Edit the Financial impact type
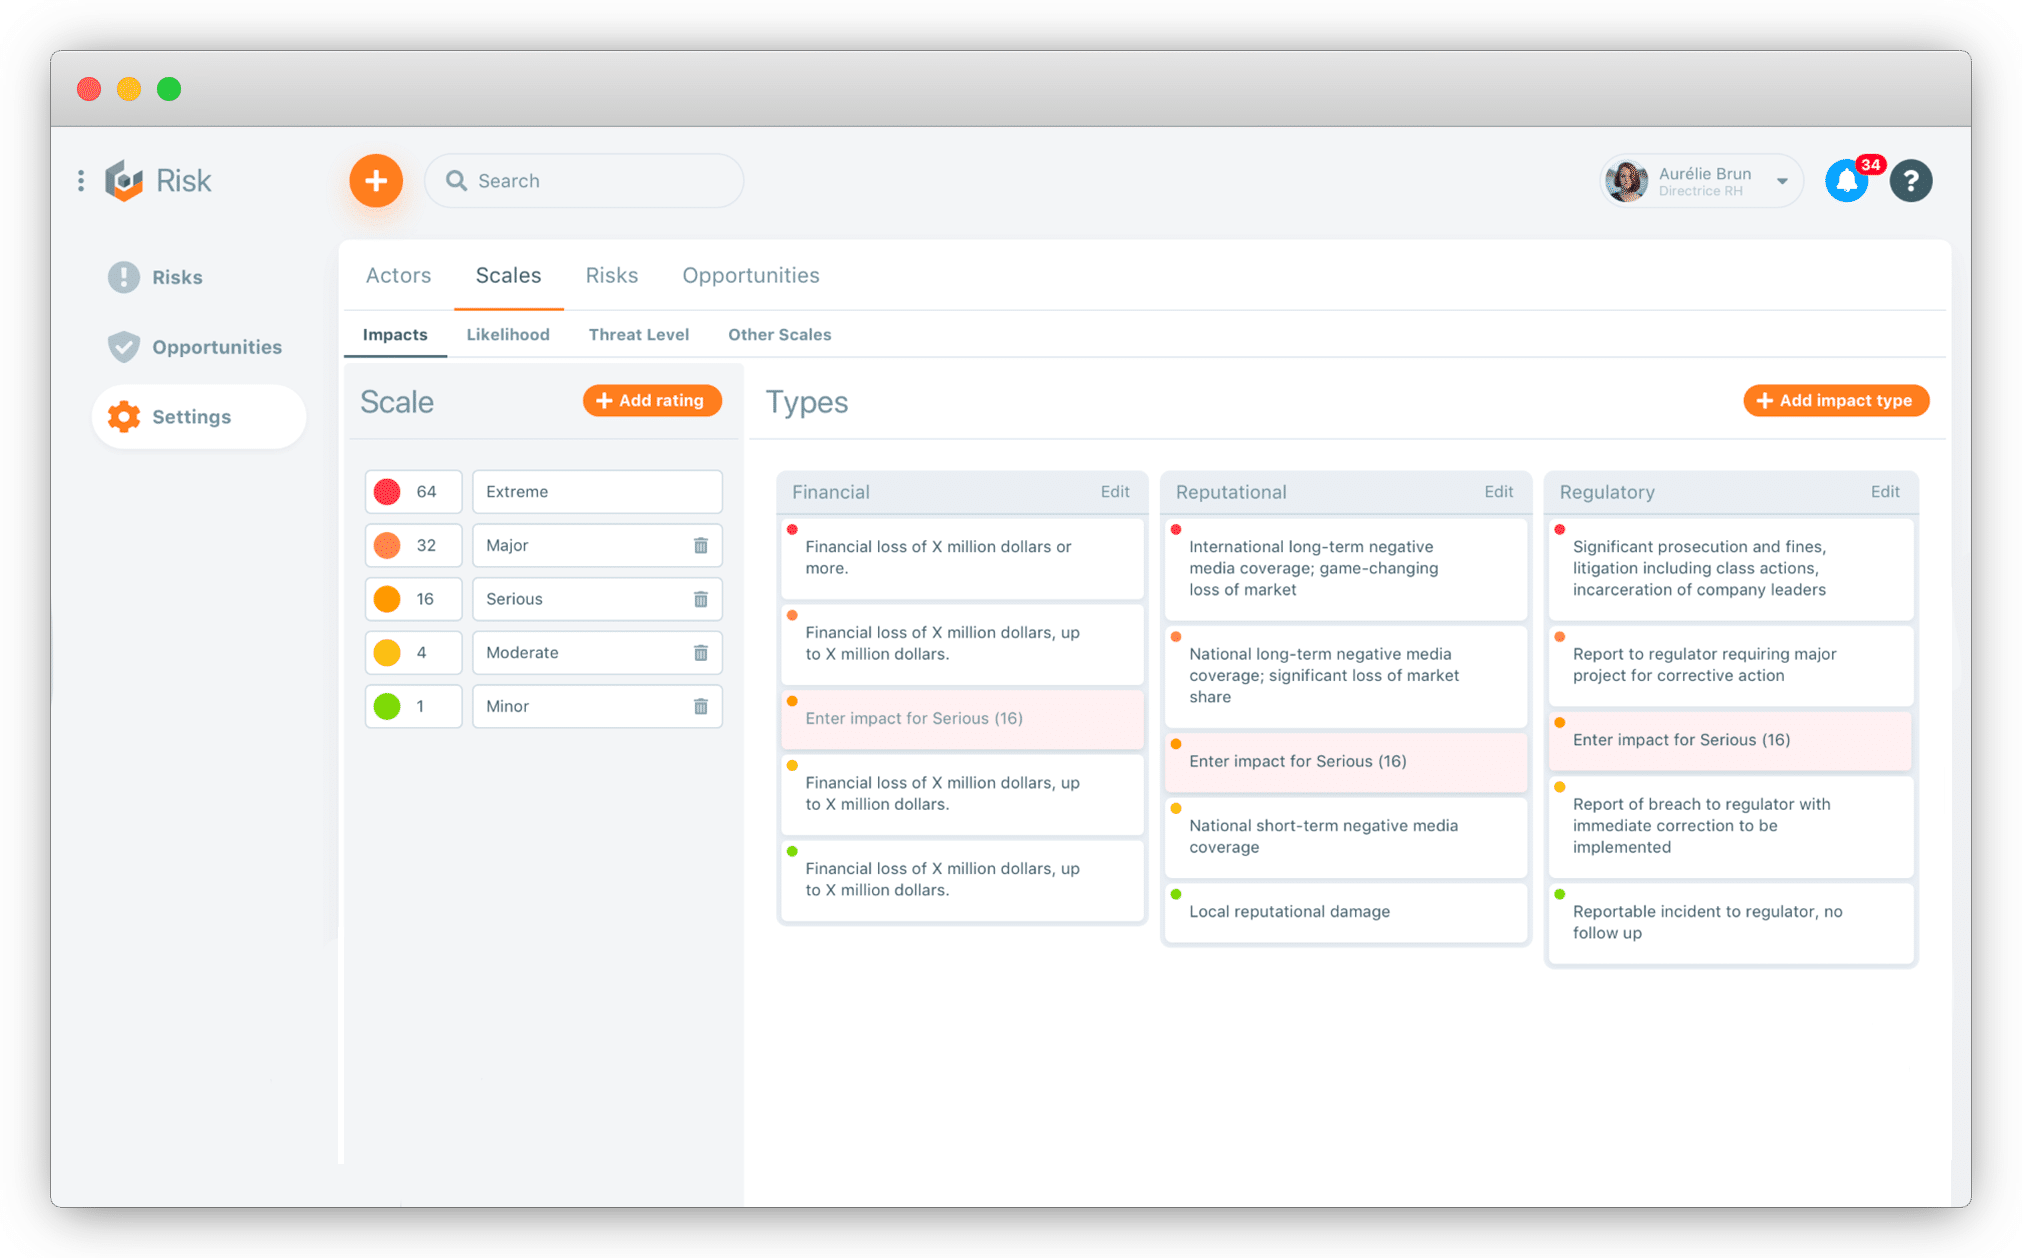This screenshot has width=2022, height=1258. pos(1114,492)
